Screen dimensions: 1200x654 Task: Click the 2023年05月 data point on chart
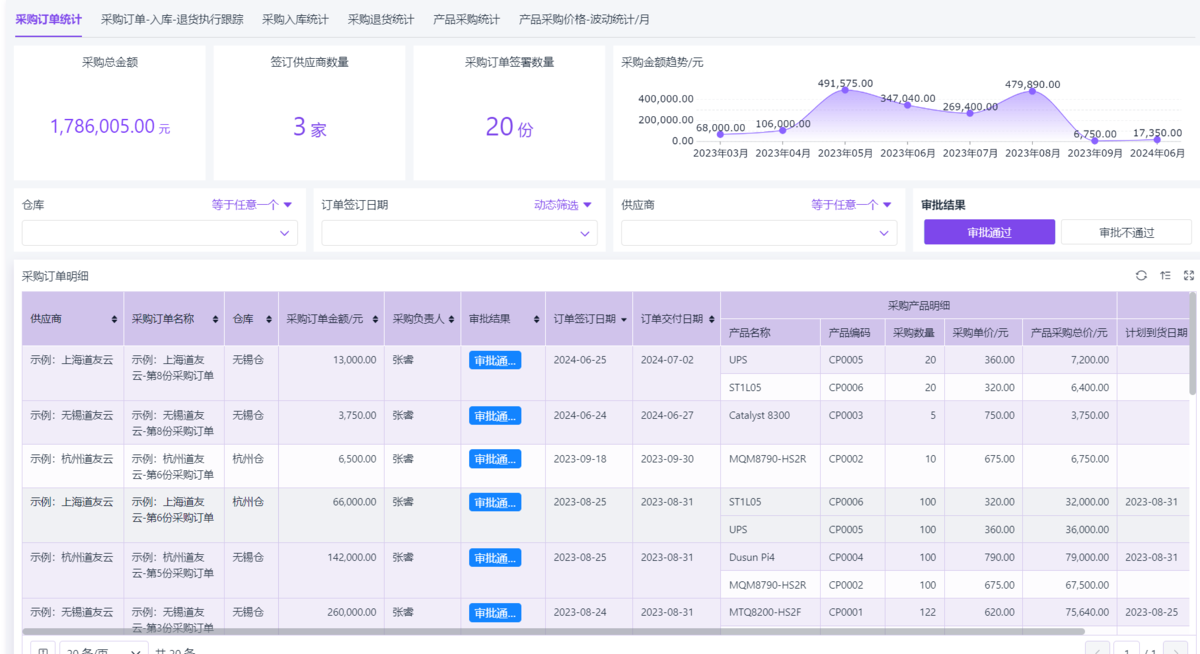coord(846,90)
